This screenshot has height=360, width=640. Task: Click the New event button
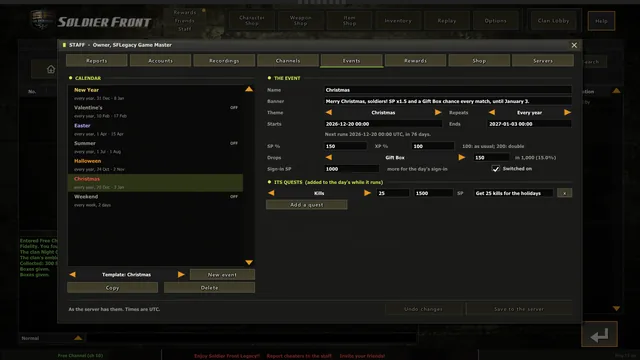point(222,274)
